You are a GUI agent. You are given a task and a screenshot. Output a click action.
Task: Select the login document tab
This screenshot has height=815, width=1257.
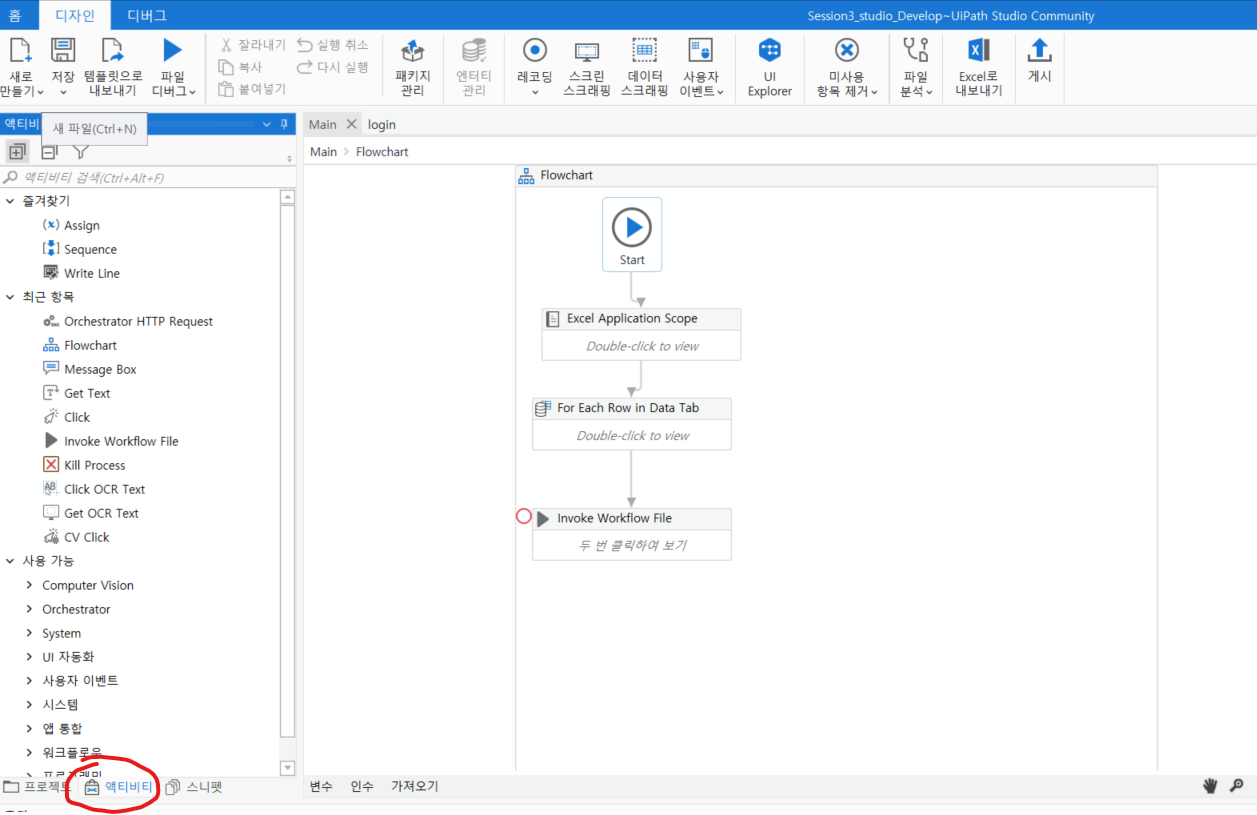pos(382,124)
